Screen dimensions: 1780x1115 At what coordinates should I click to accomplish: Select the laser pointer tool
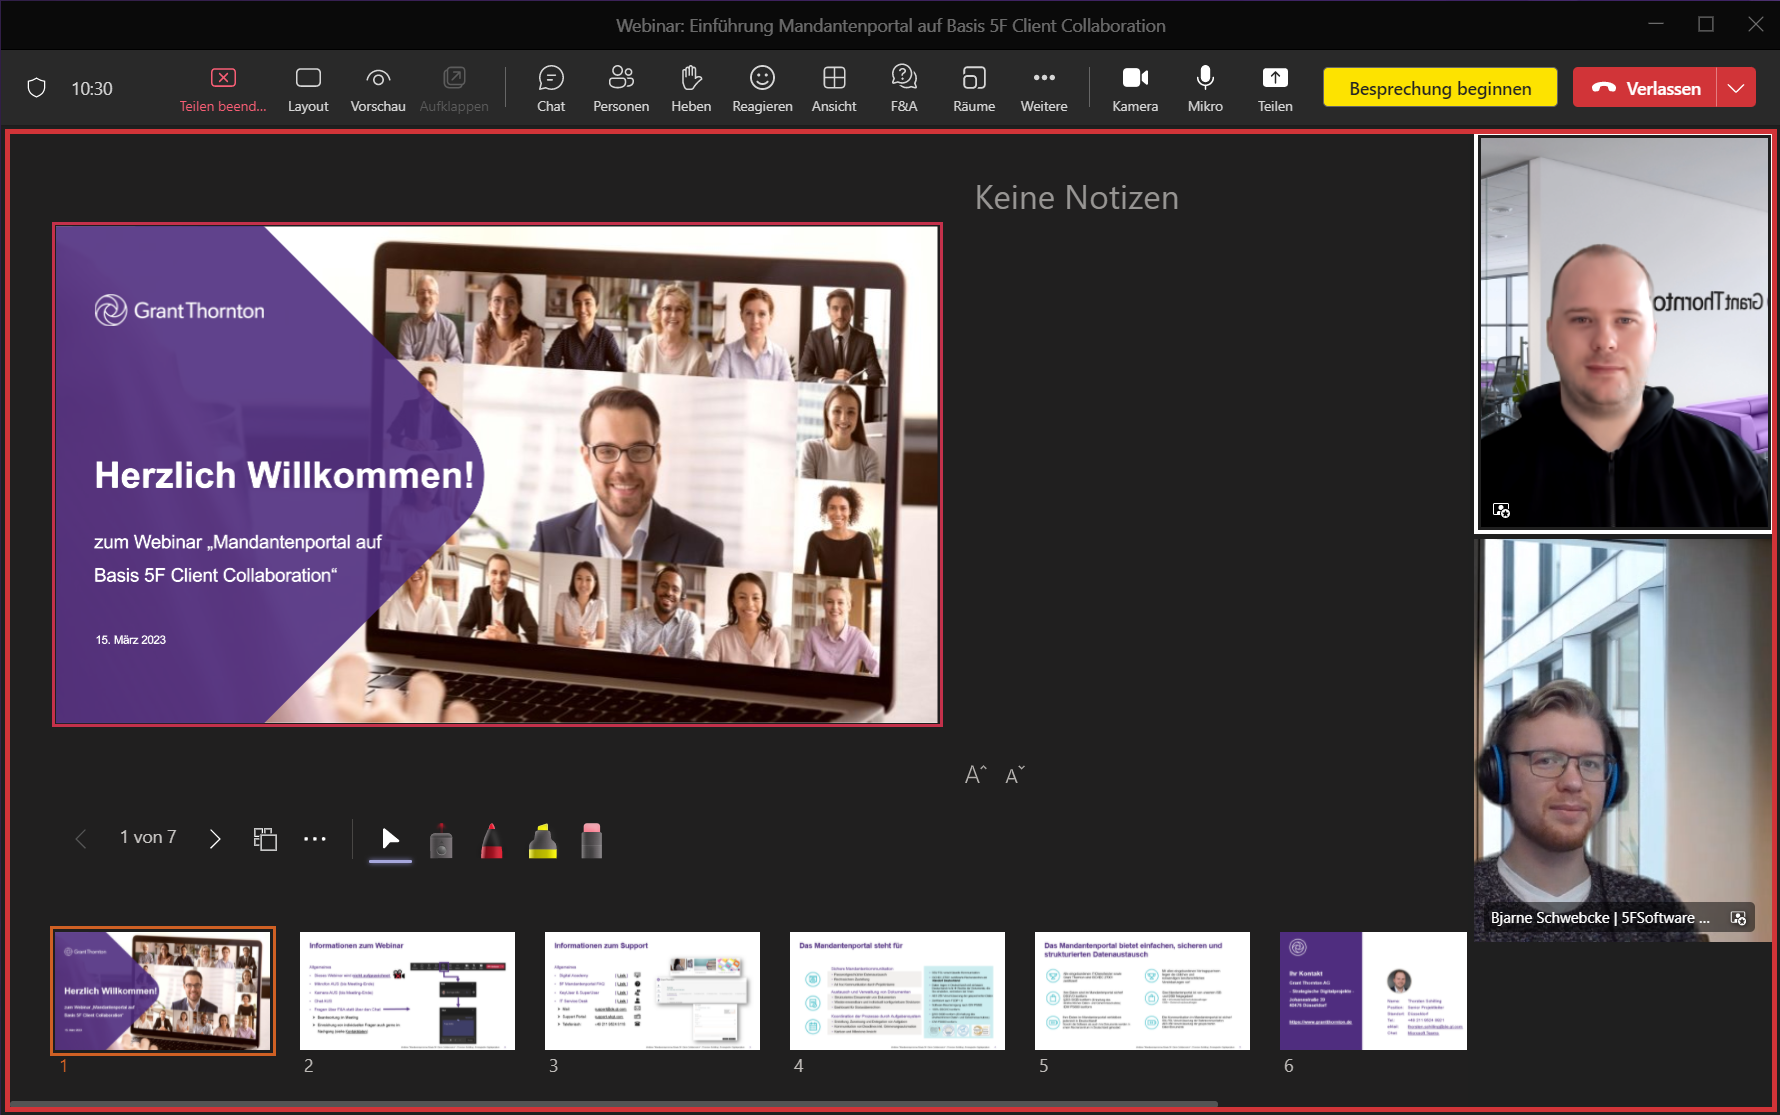point(441,840)
